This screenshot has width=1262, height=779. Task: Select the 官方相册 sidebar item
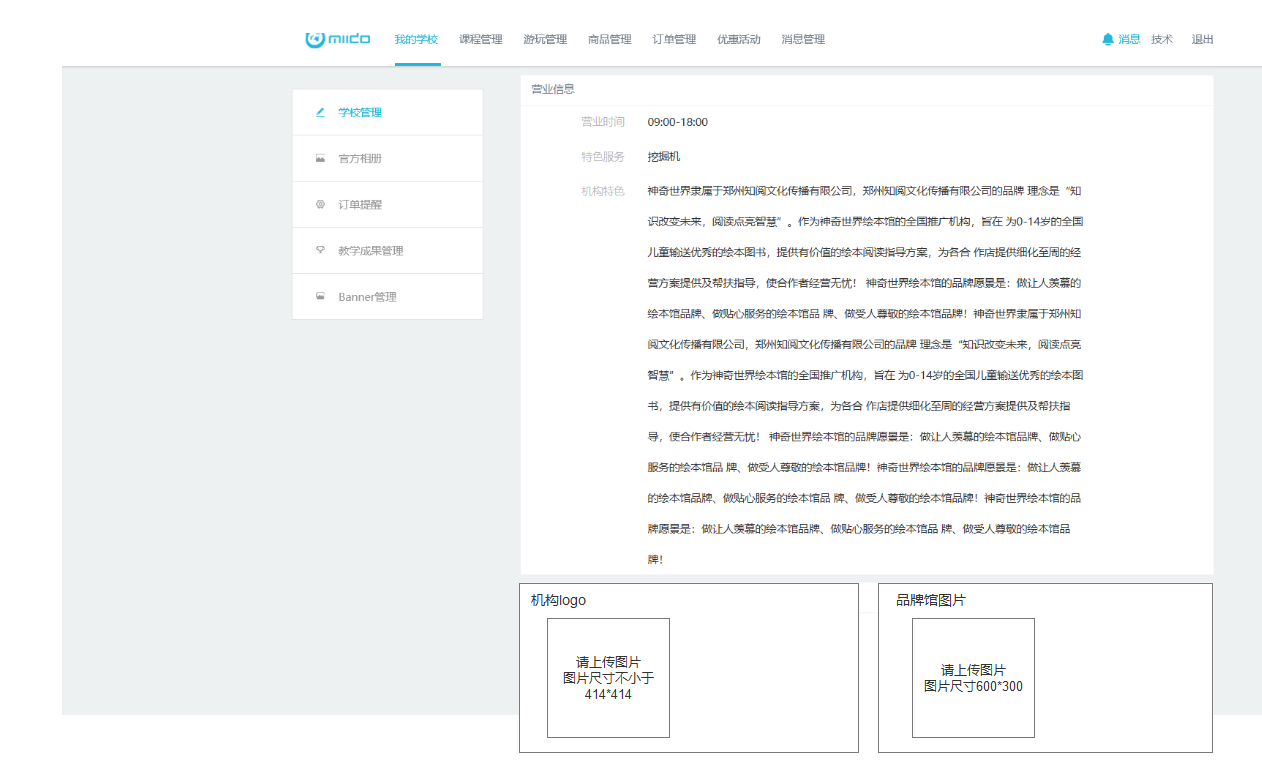tap(360, 158)
